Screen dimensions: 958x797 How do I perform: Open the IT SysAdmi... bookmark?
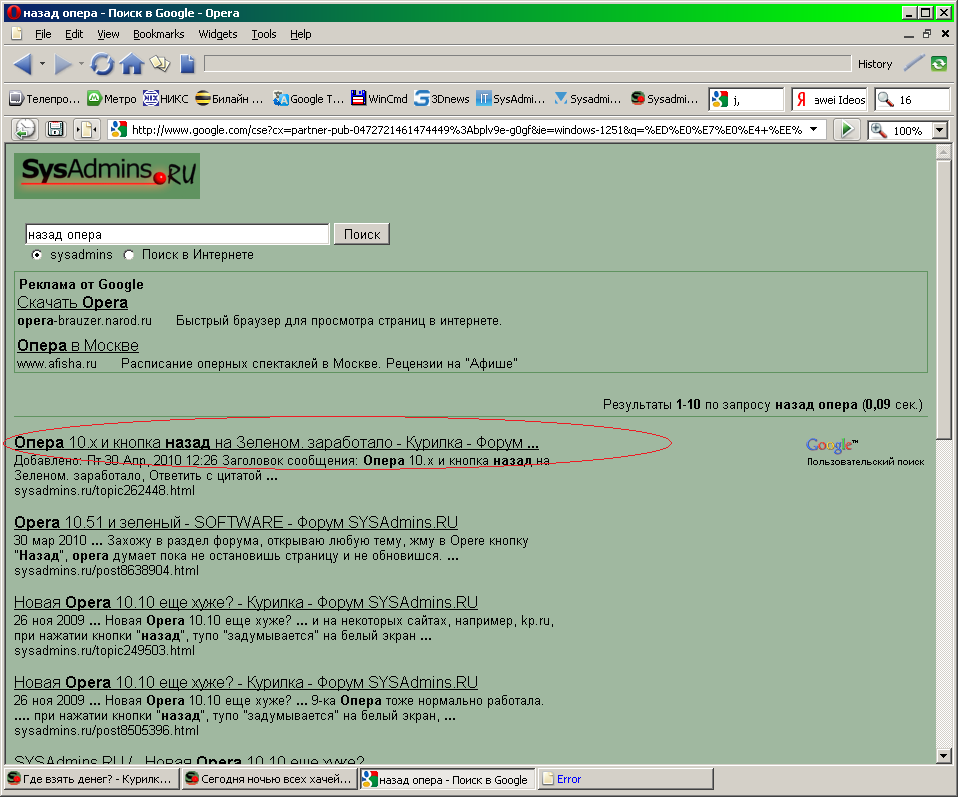click(510, 98)
